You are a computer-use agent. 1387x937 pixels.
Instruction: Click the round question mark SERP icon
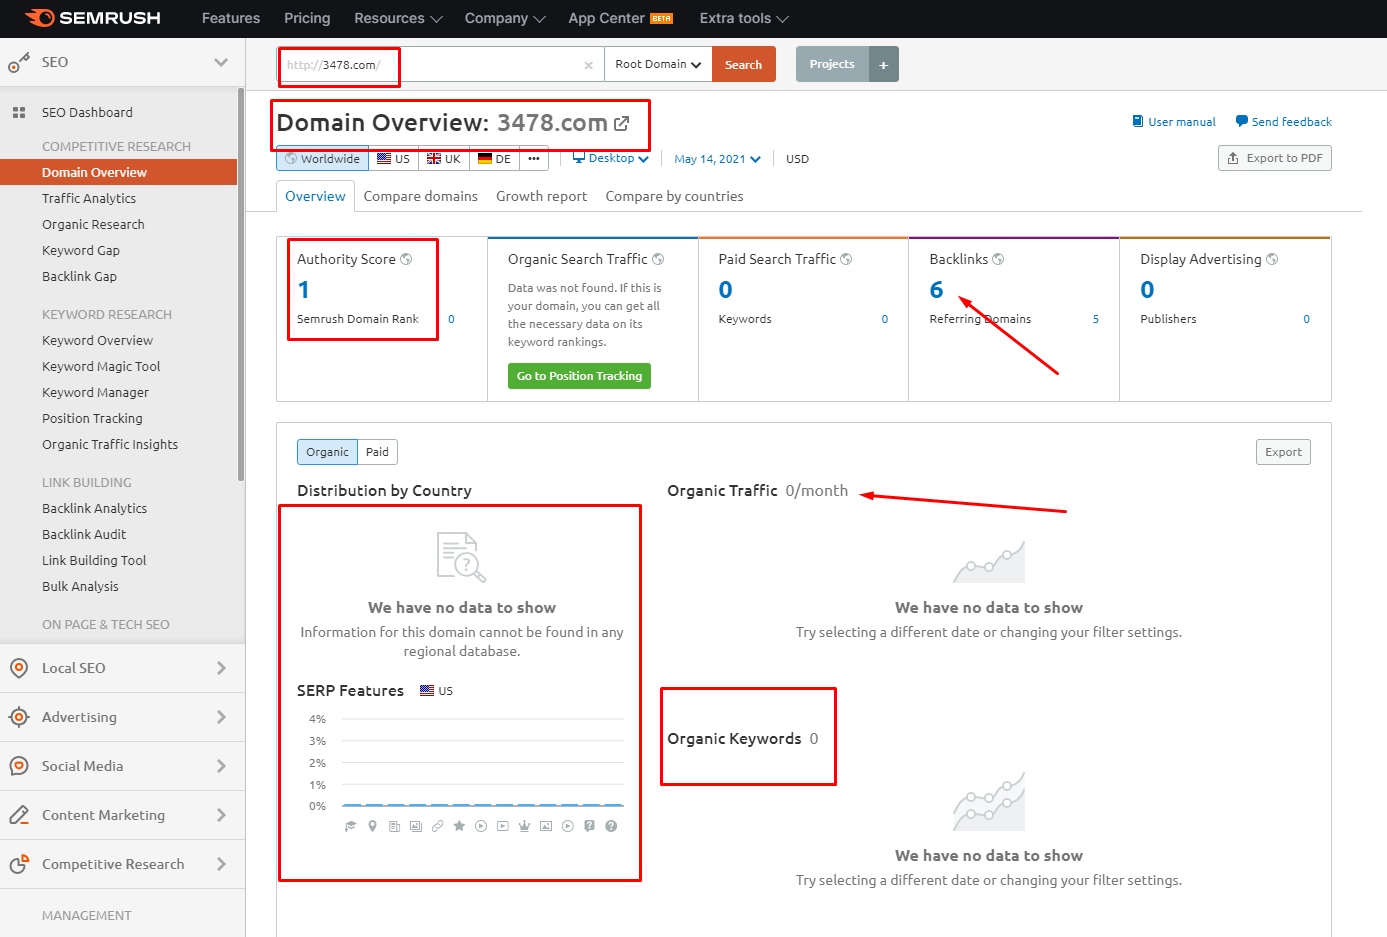611,826
